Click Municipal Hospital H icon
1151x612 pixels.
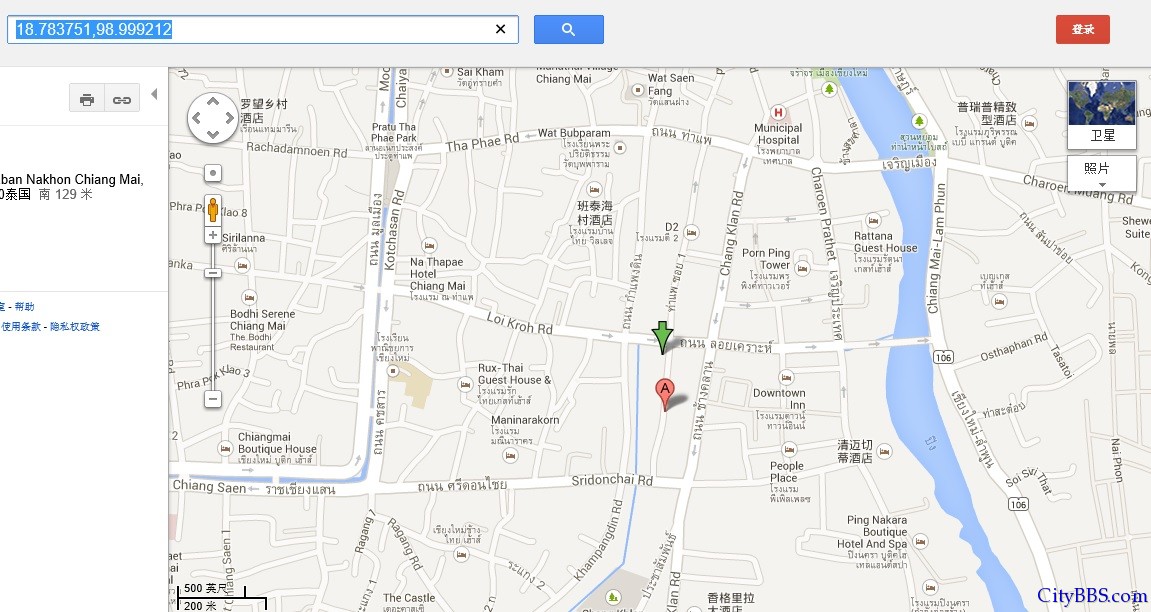pyautogui.click(x=778, y=113)
